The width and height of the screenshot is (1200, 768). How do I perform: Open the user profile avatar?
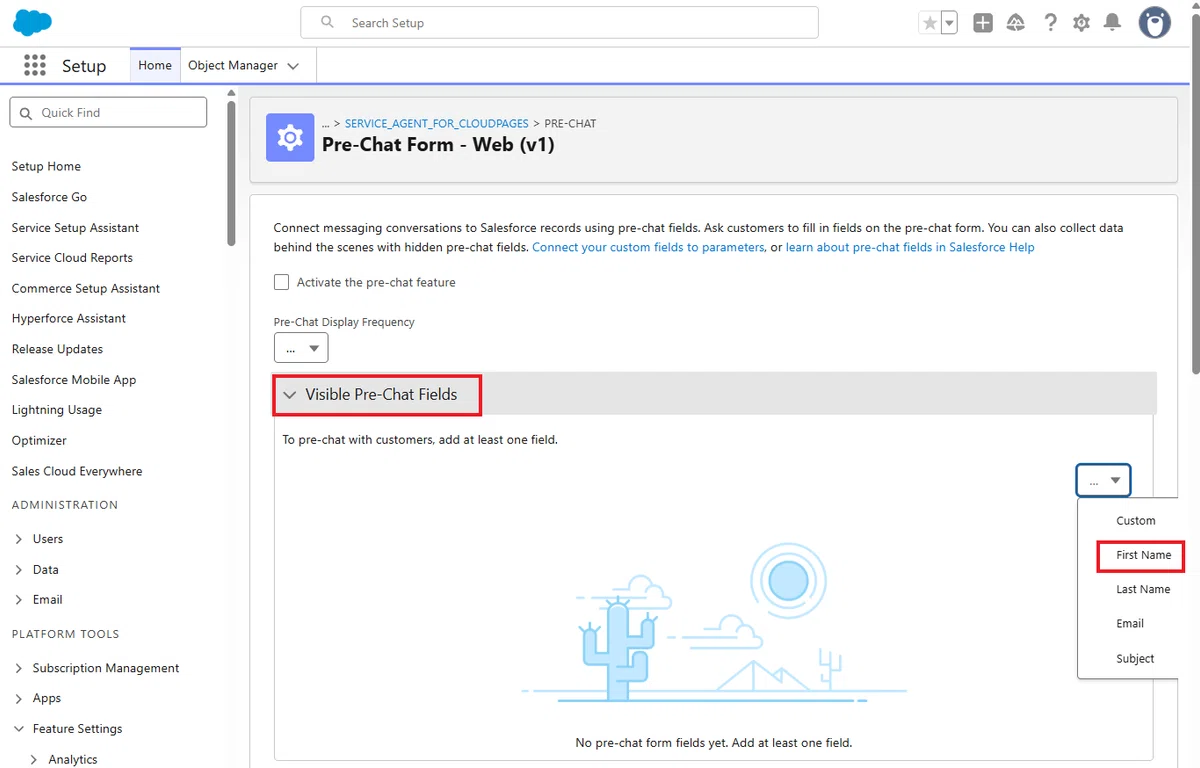click(x=1155, y=23)
